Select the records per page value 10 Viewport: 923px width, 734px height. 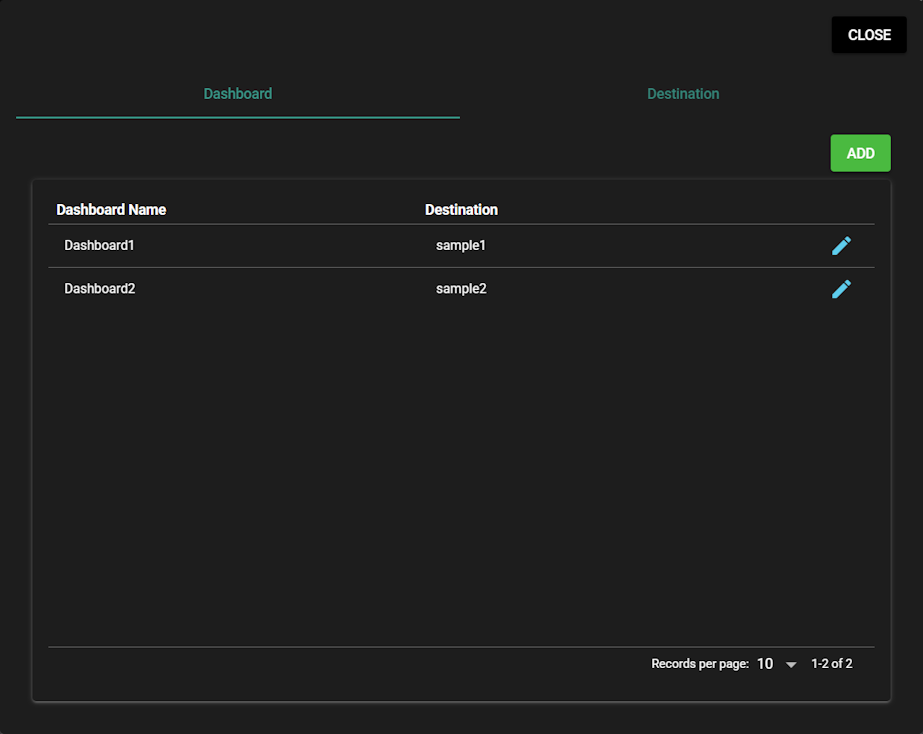(x=765, y=664)
